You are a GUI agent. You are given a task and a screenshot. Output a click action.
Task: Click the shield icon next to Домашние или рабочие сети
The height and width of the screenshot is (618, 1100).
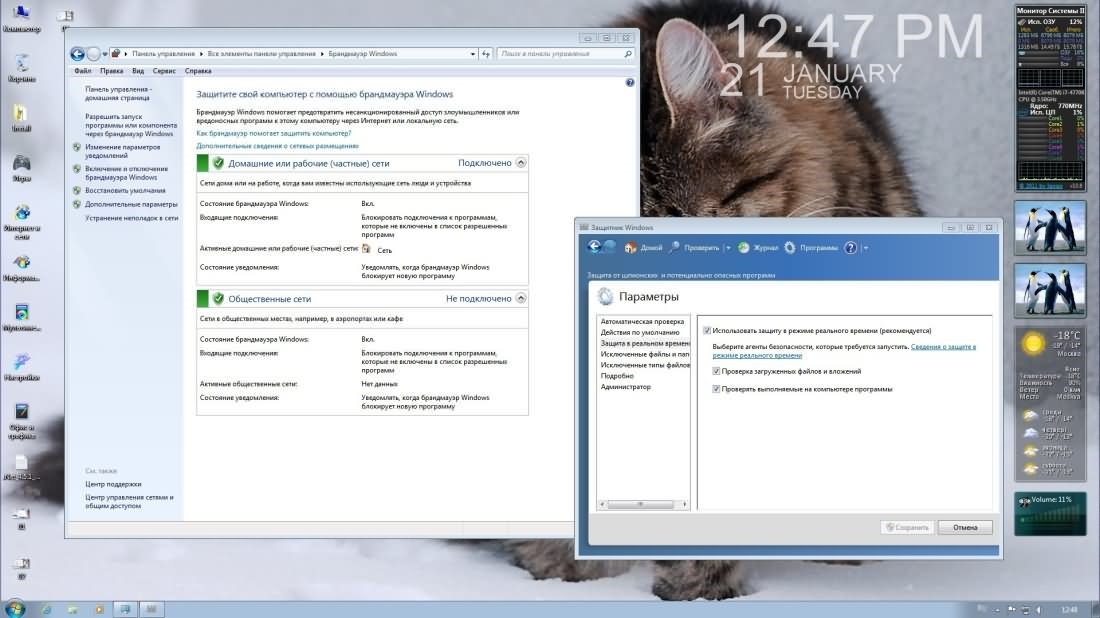pyautogui.click(x=218, y=163)
